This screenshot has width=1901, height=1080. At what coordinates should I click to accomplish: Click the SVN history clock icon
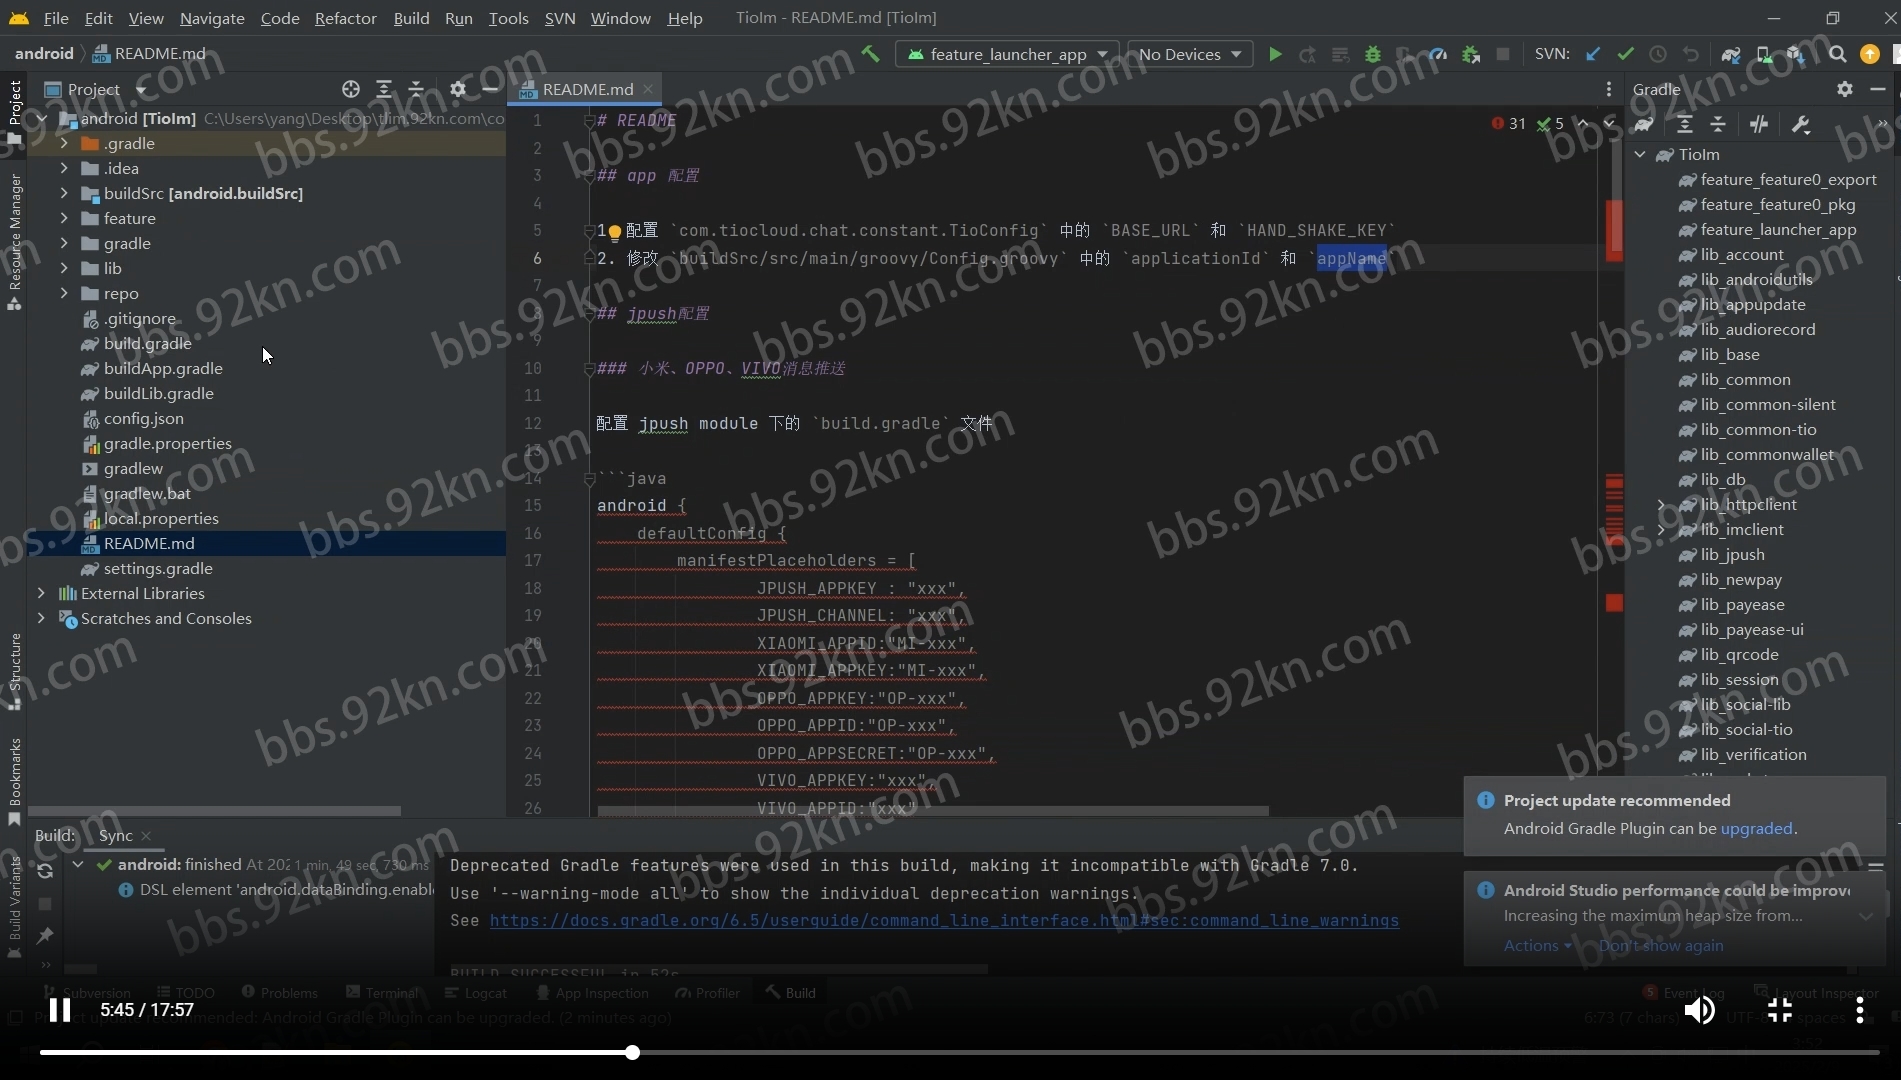click(x=1657, y=54)
